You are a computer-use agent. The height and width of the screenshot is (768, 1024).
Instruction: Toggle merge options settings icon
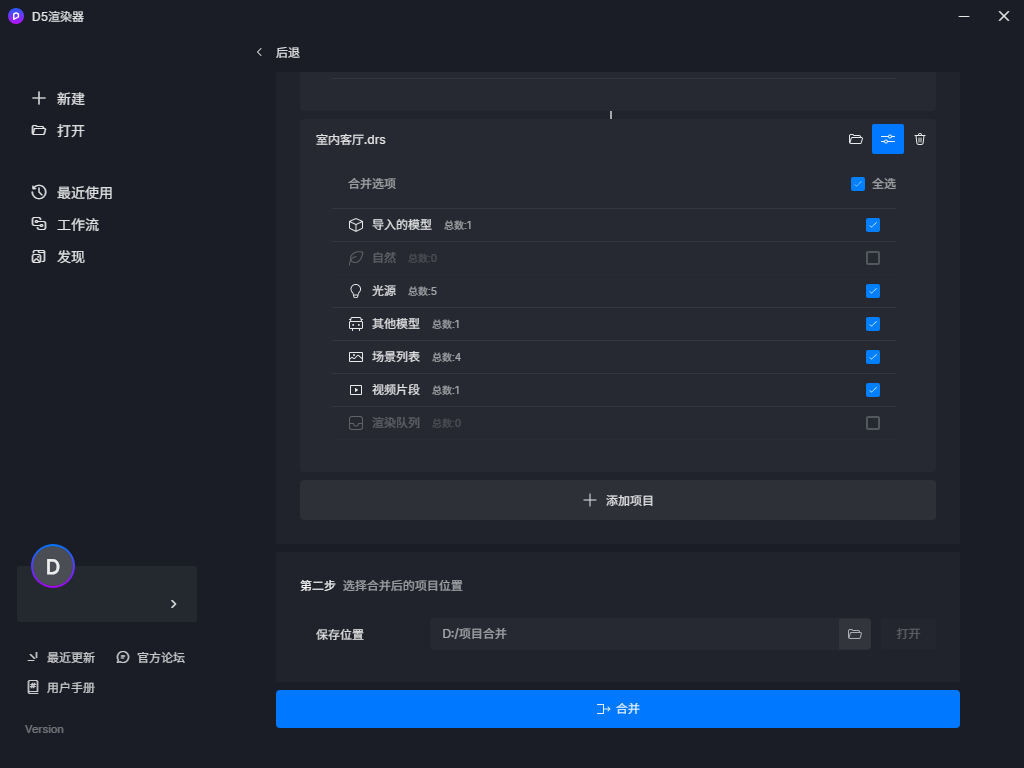[x=887, y=139]
